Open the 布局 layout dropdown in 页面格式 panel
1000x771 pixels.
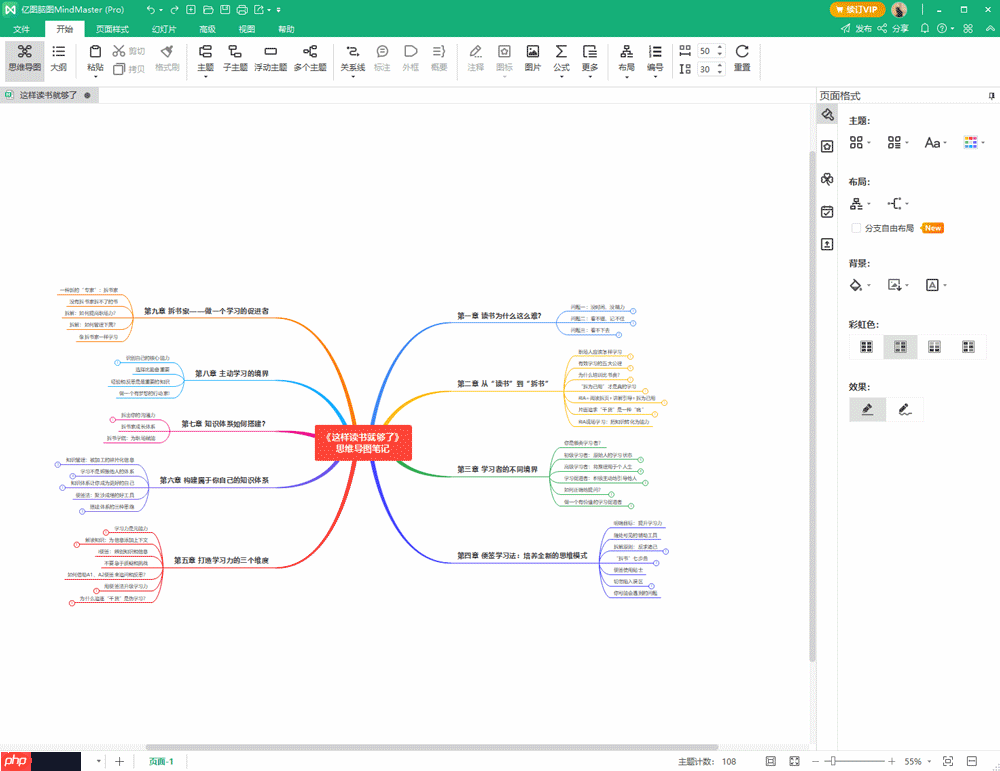pos(860,204)
